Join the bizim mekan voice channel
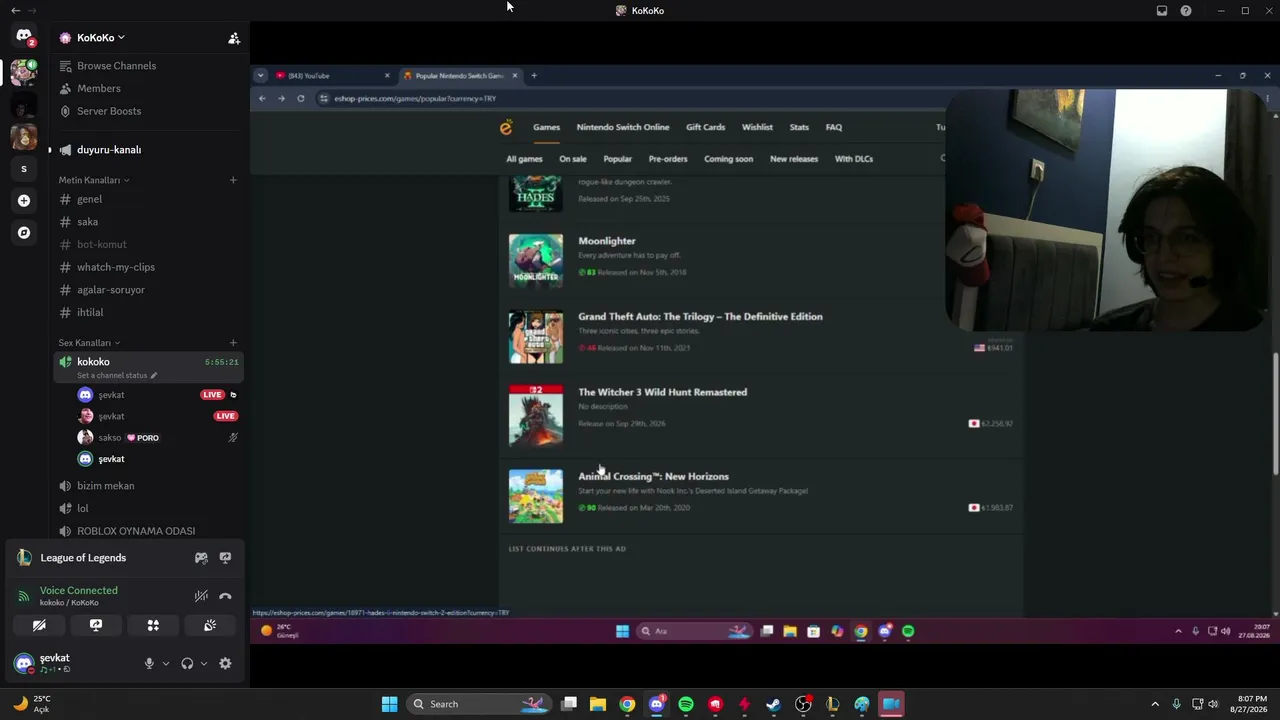 (148, 486)
